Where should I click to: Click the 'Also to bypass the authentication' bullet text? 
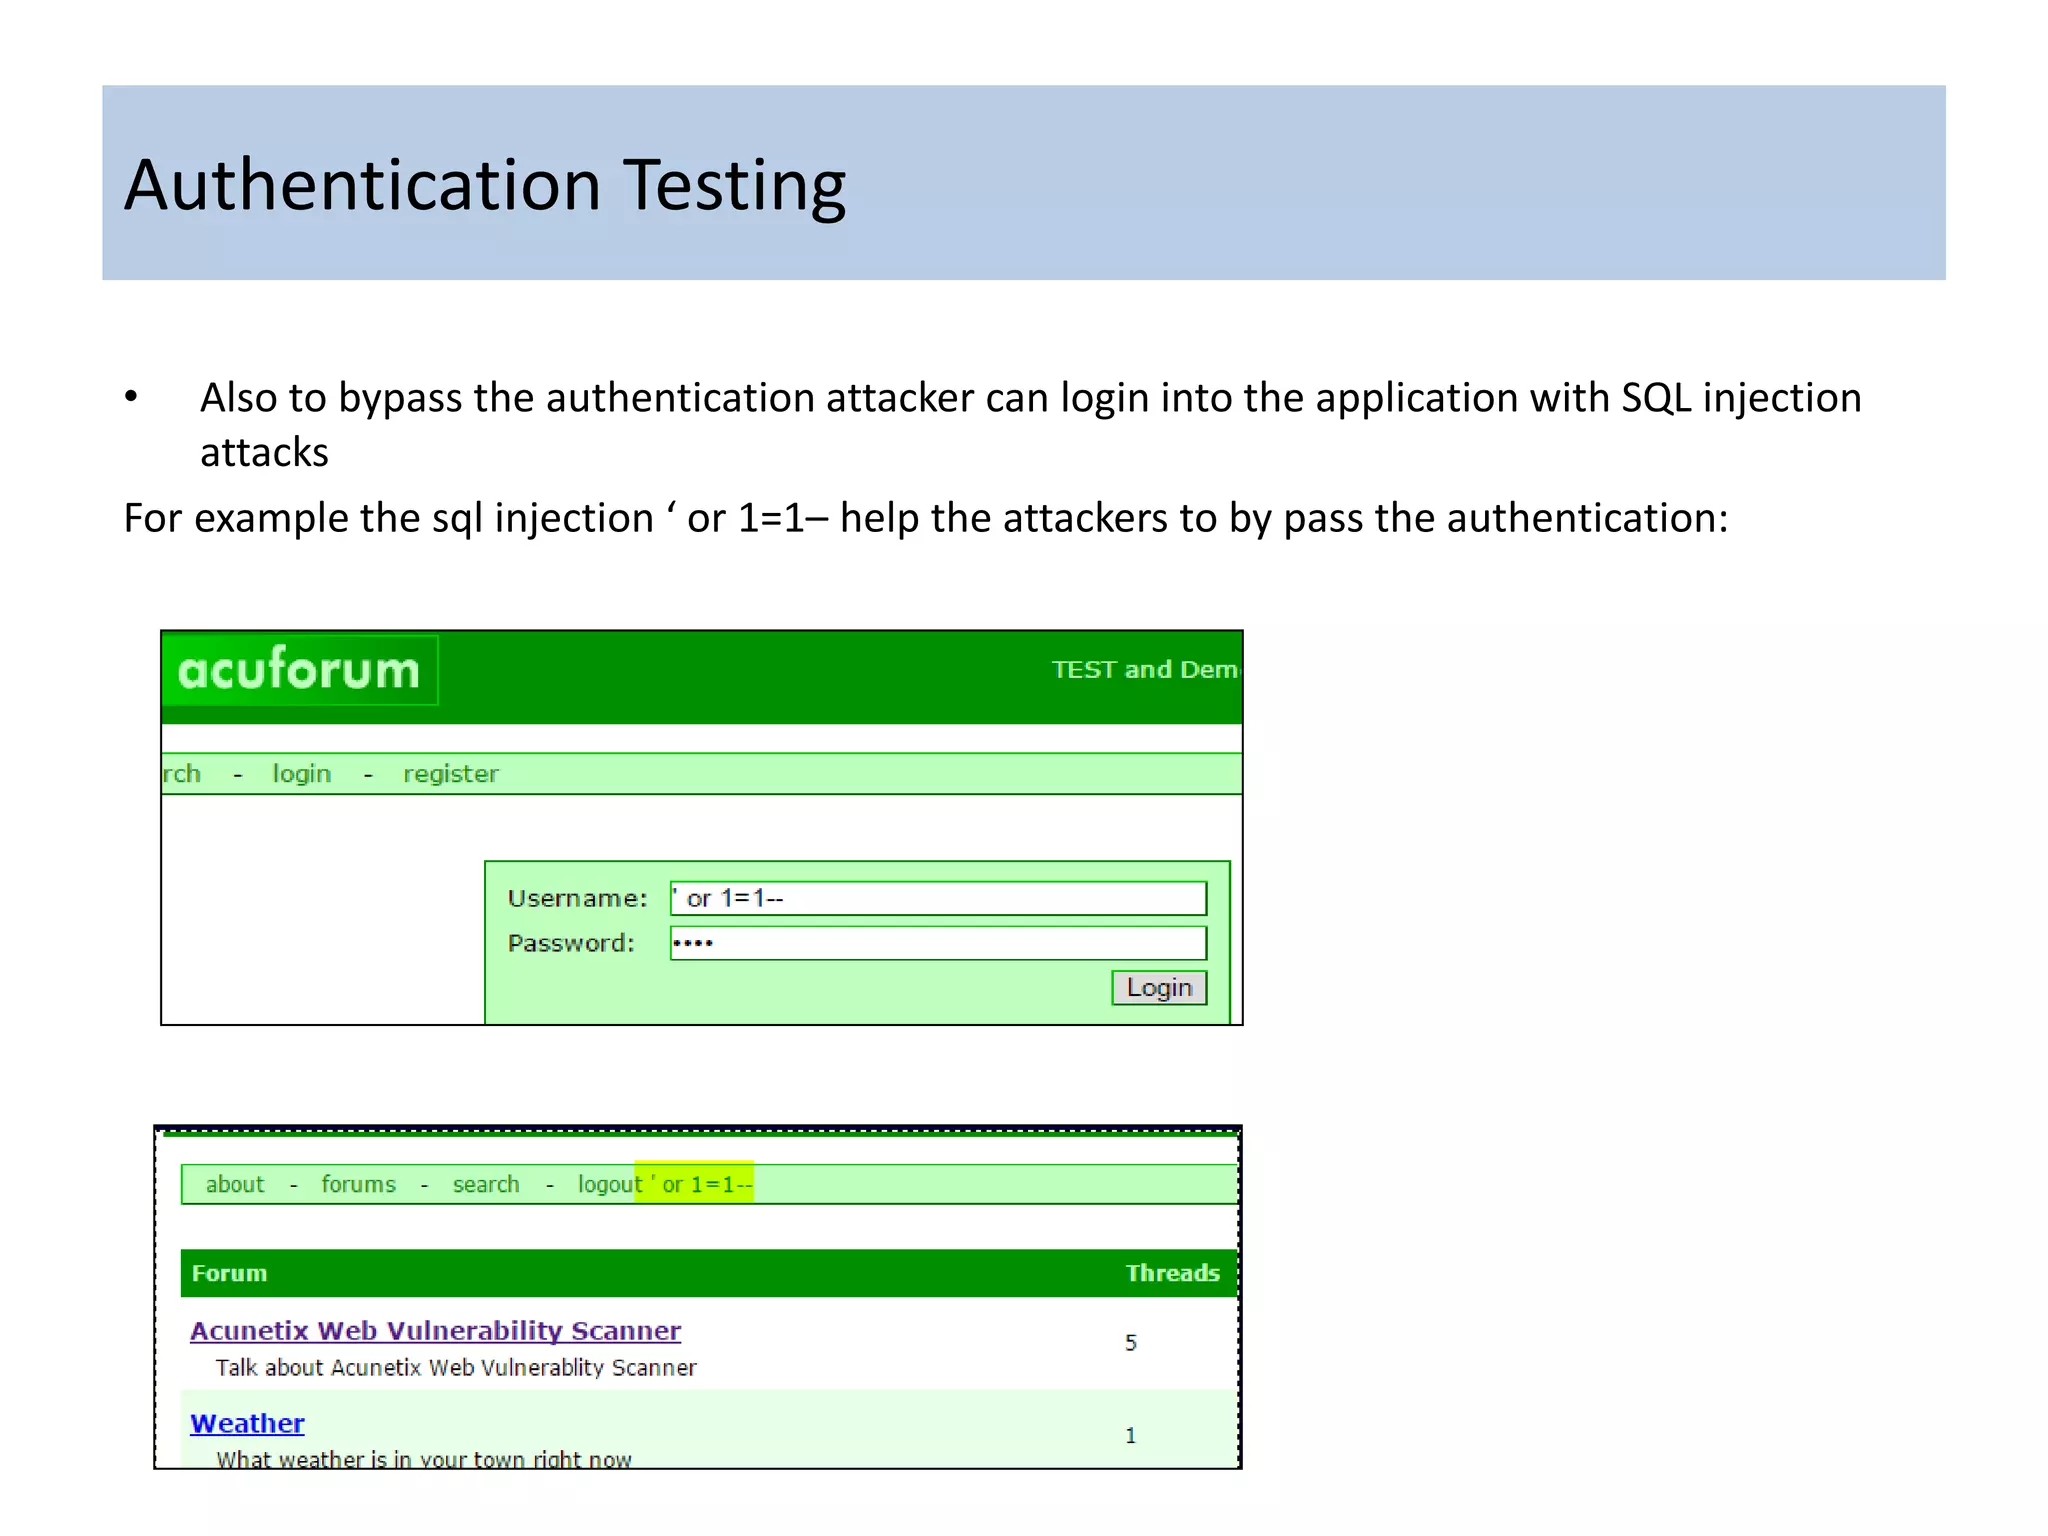pos(1030,425)
